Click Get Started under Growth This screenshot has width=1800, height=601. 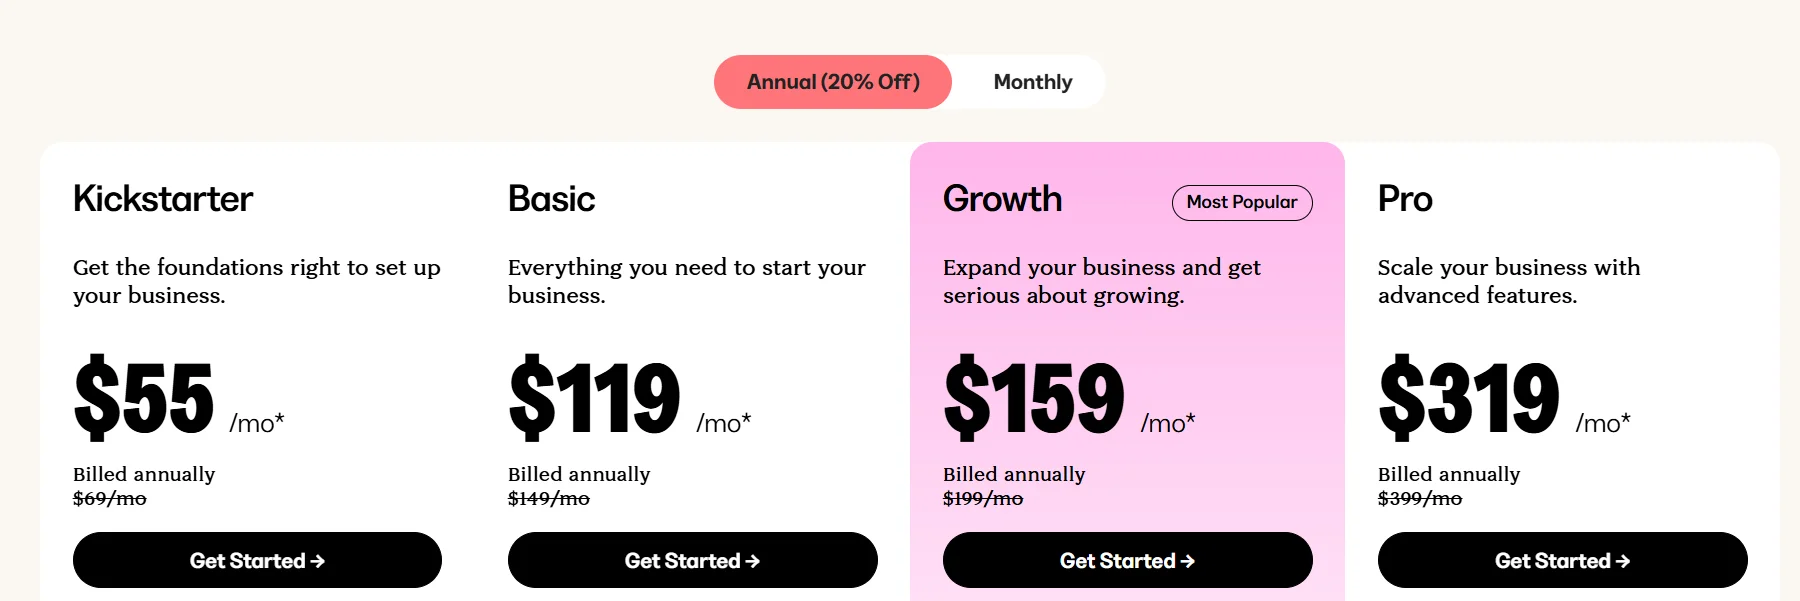click(x=1127, y=560)
